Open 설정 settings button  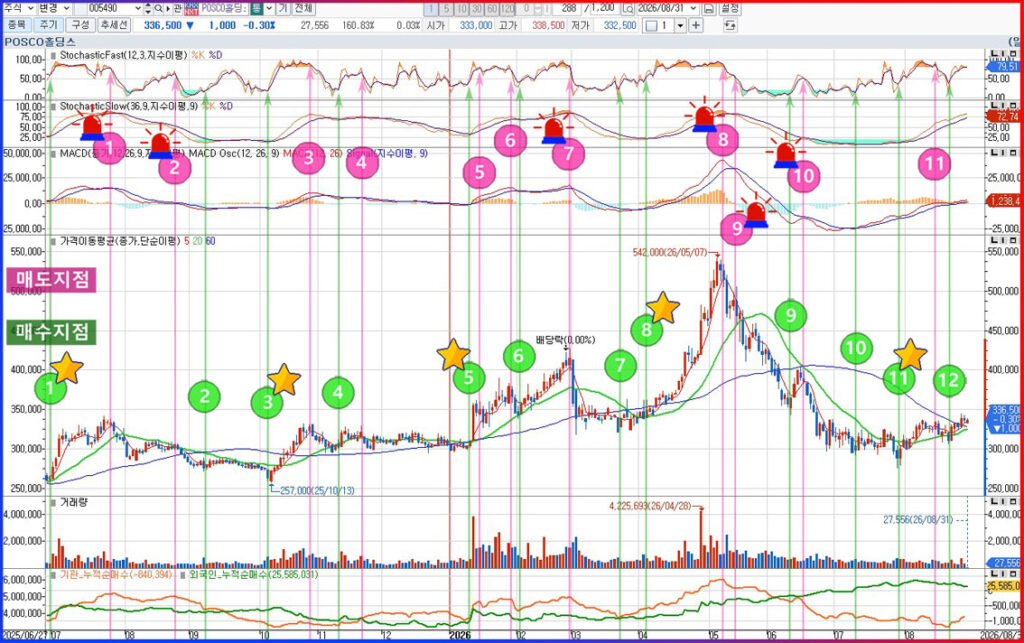pos(729,8)
